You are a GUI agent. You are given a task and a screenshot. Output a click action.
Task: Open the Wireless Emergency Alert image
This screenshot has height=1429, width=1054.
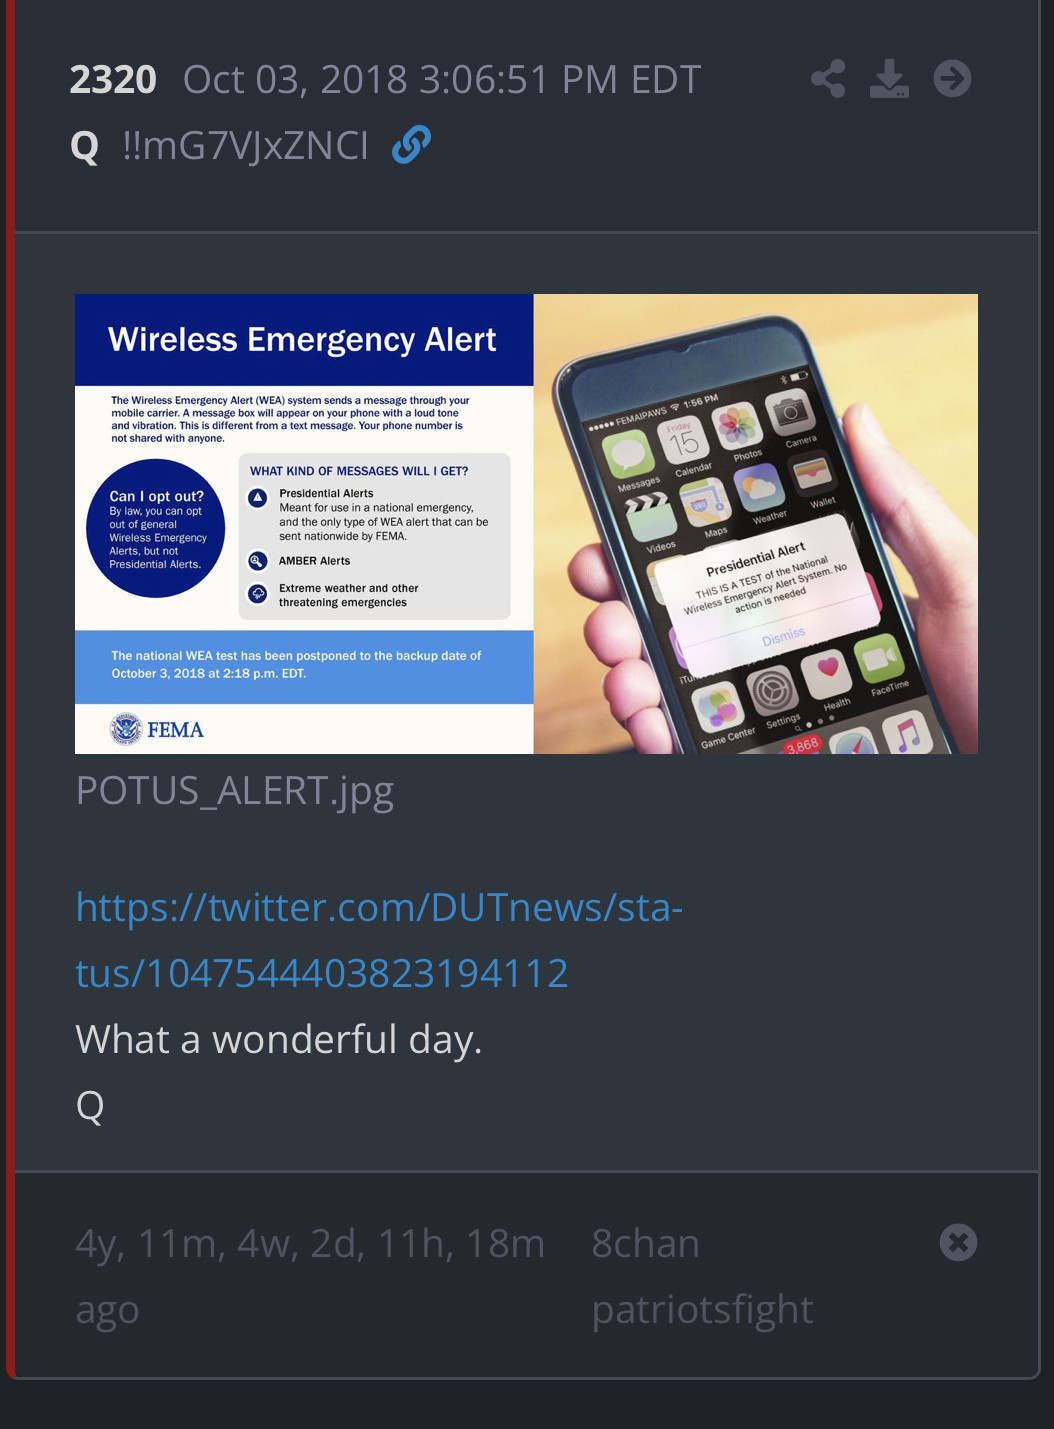[526, 523]
